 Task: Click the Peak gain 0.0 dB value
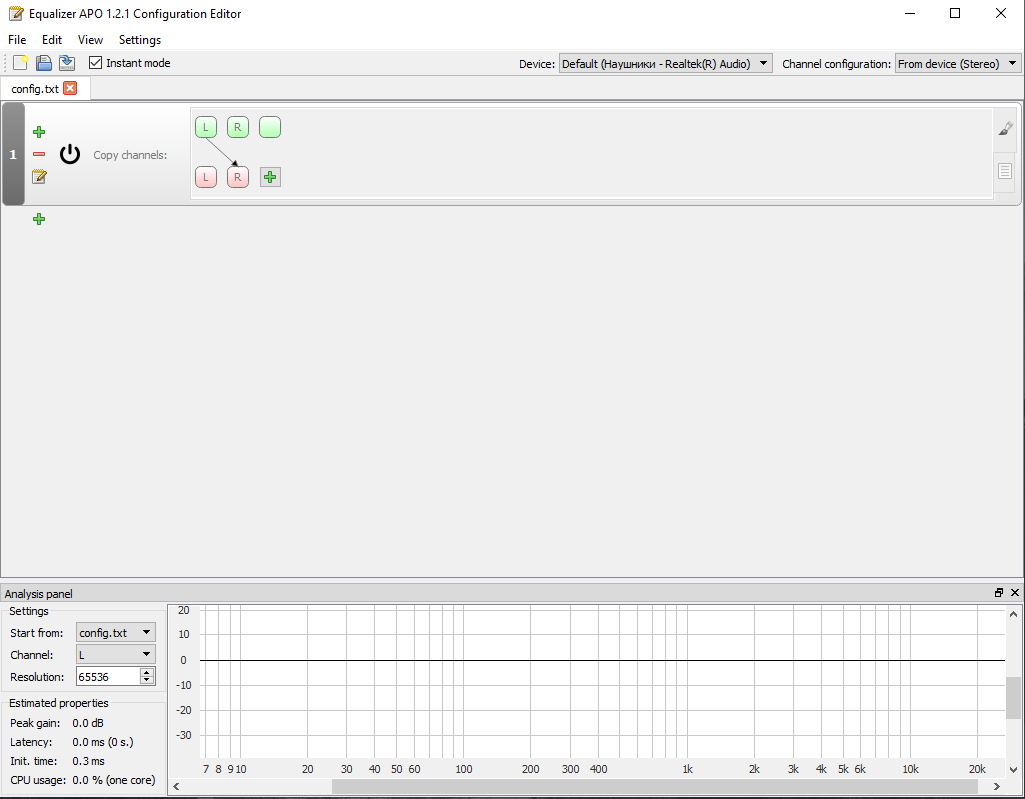[x=88, y=723]
